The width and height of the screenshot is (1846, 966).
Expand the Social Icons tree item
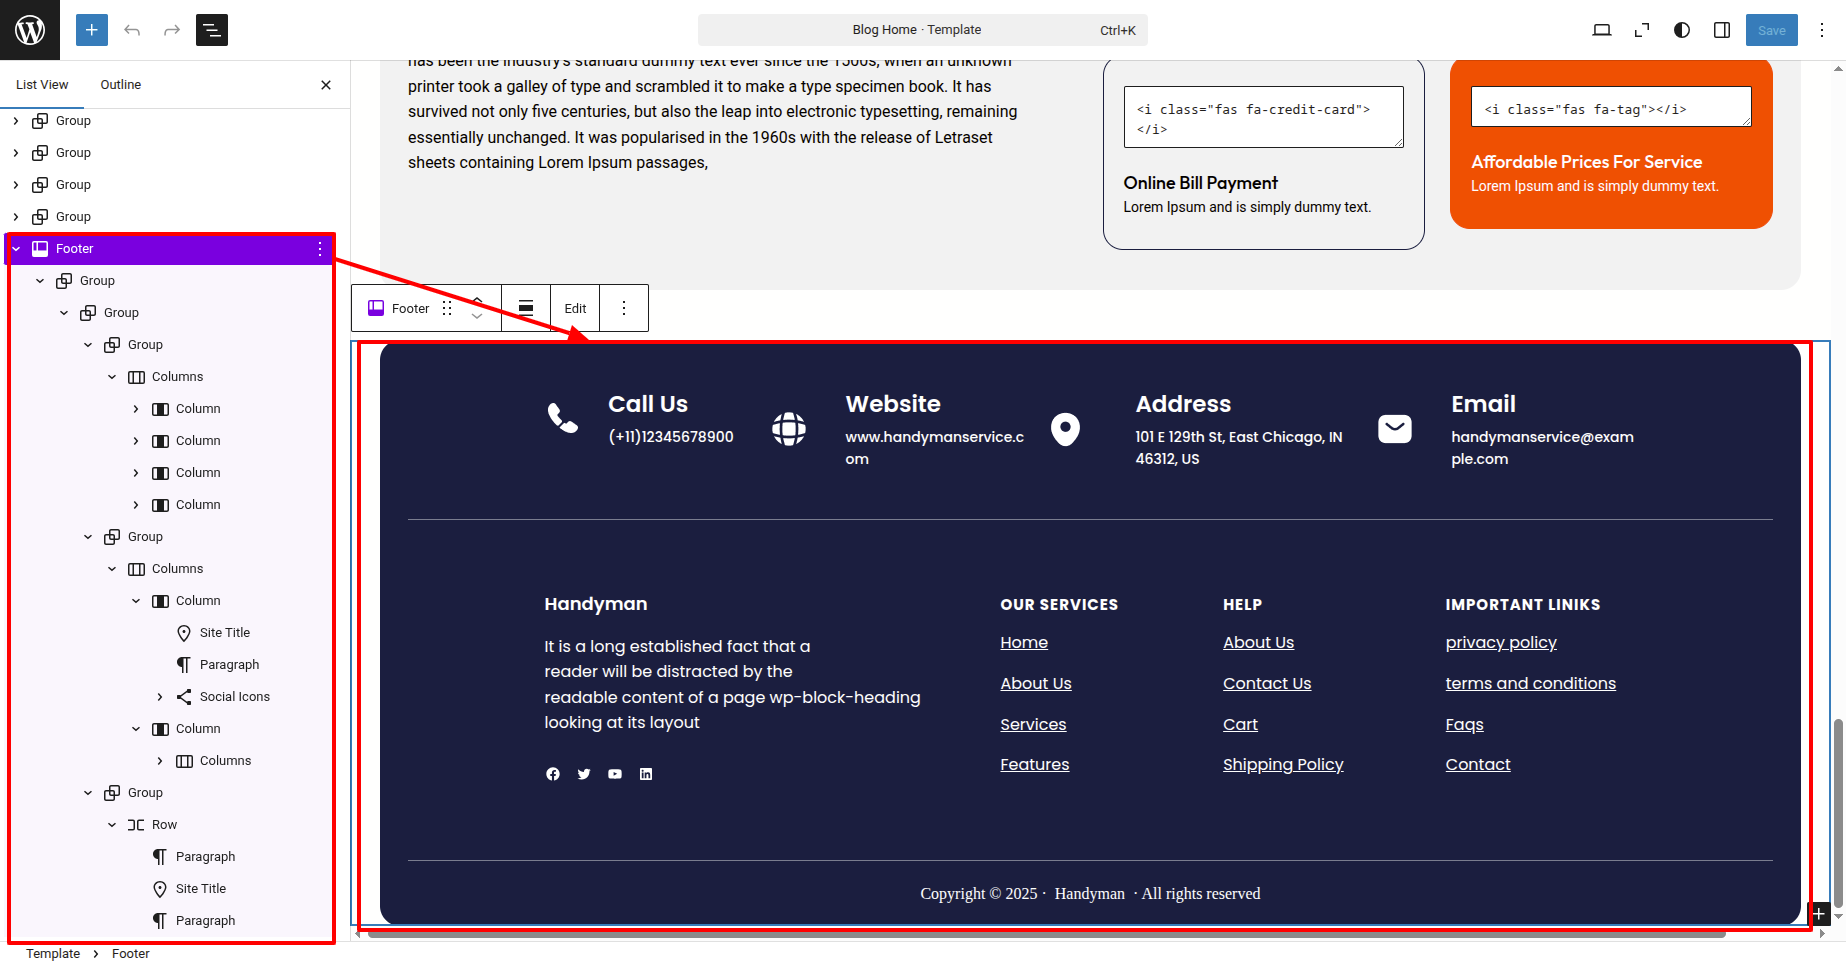point(160,697)
